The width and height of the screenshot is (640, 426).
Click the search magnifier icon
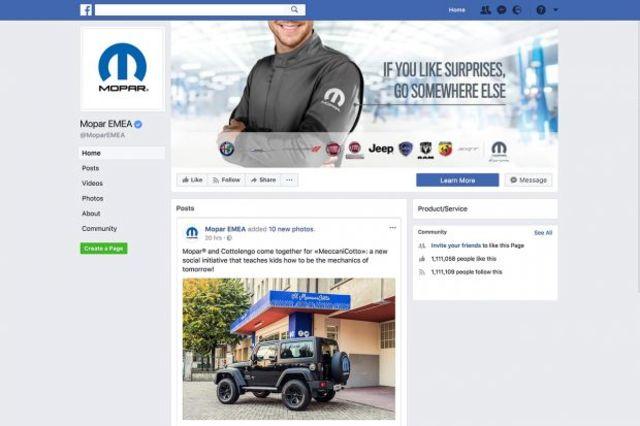(x=294, y=9)
